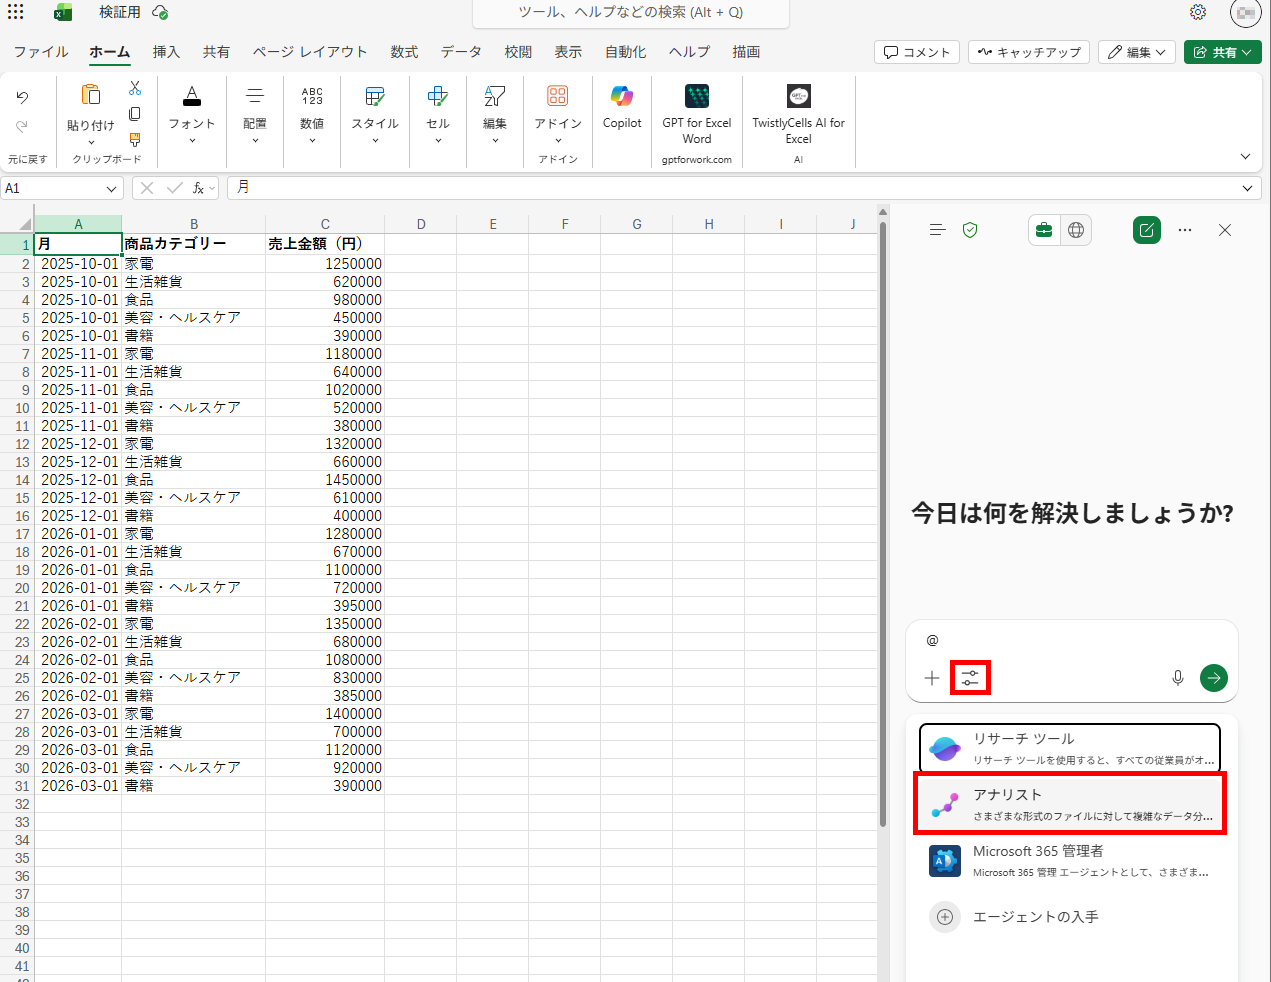
Task: Click the formula bar input field
Action: (730, 188)
